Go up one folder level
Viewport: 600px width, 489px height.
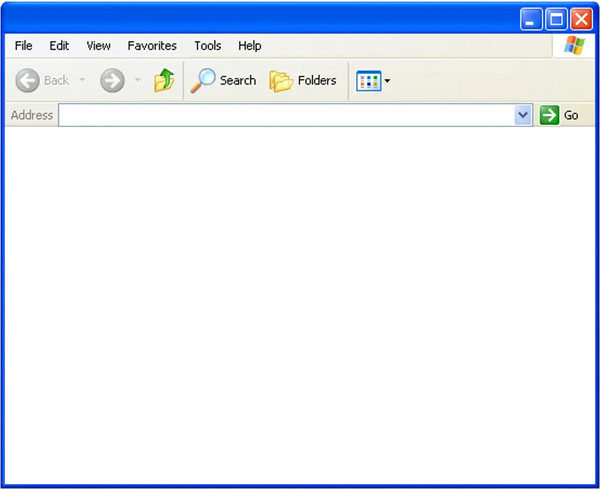click(164, 80)
